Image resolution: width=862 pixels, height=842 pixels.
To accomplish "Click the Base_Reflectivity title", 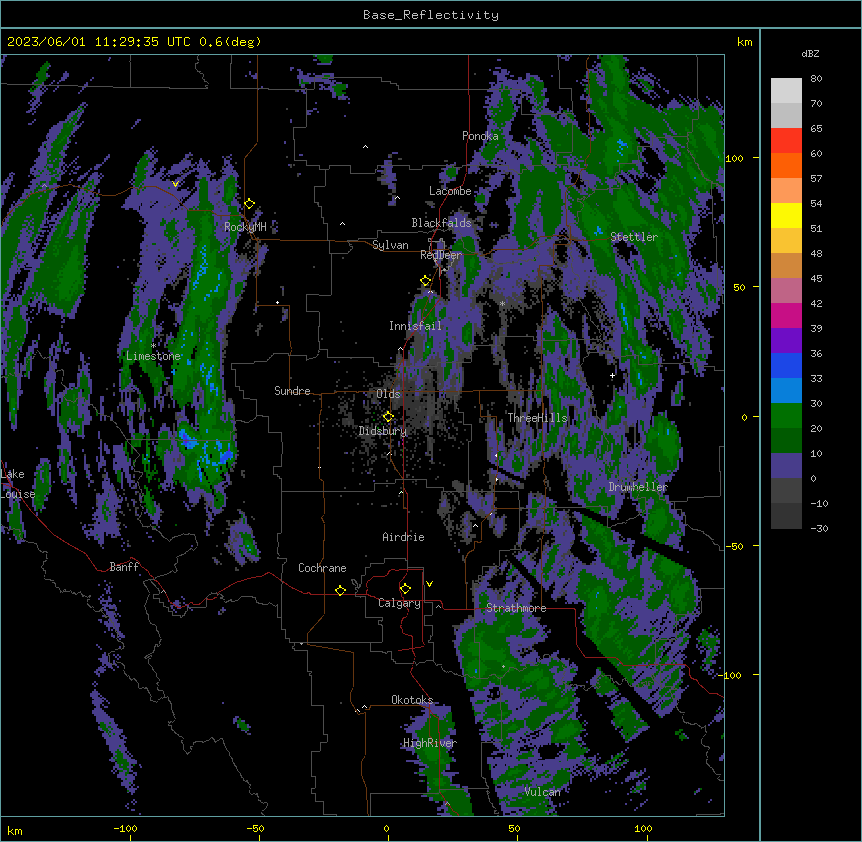I will point(431,15).
